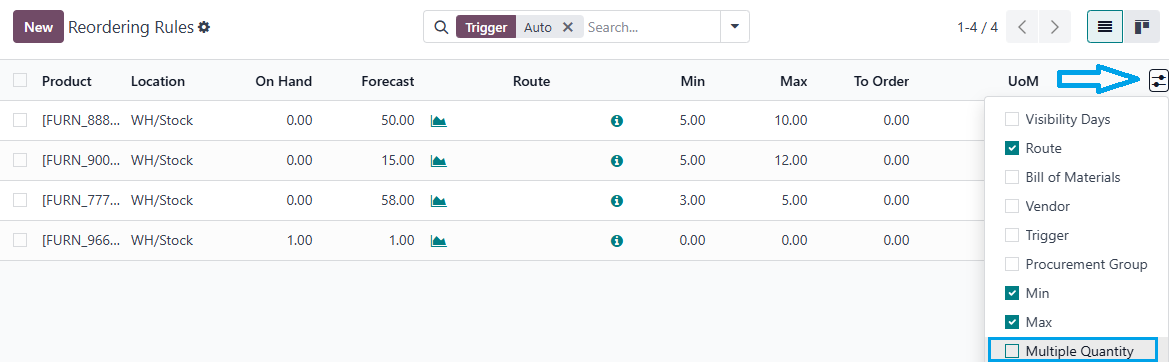Image resolution: width=1169 pixels, height=362 pixels.
Task: Open the route info icon for FURN_900 row
Action: [617, 160]
